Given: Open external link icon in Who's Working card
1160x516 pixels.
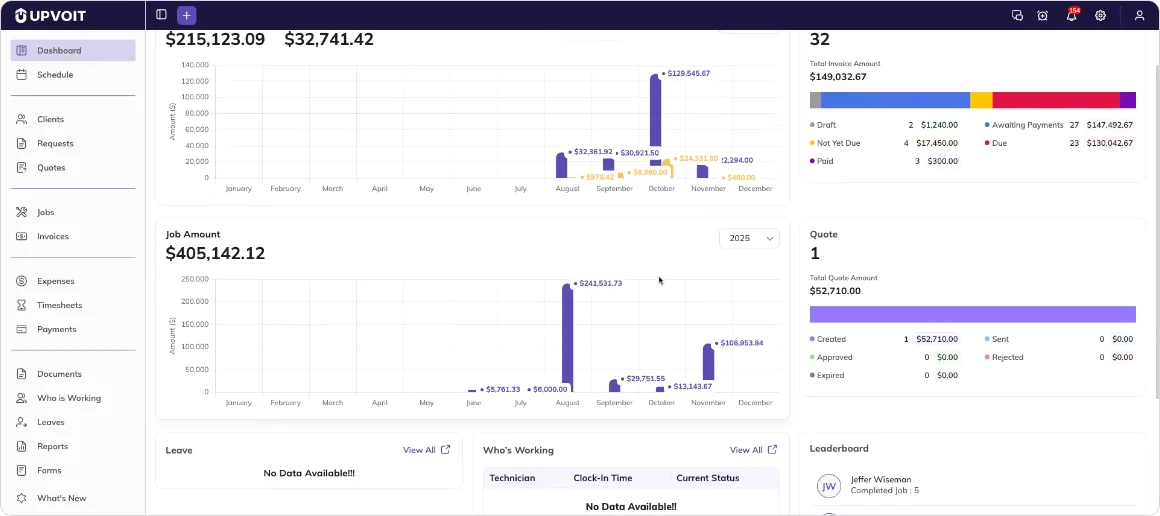Looking at the screenshot, I should (772, 449).
